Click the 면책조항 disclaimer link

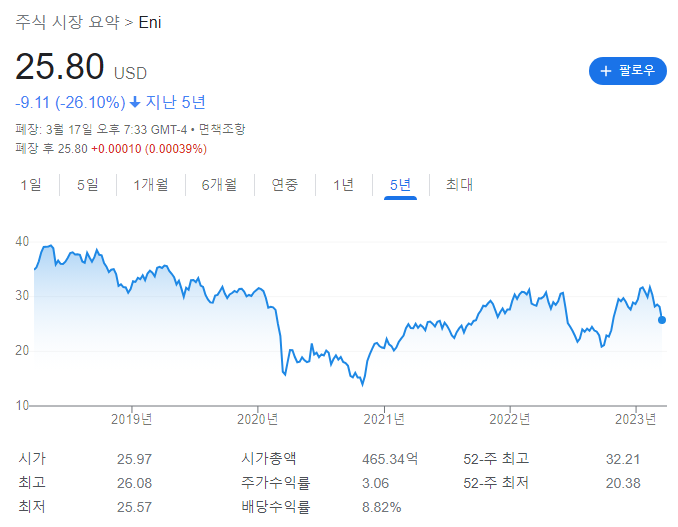click(x=222, y=129)
